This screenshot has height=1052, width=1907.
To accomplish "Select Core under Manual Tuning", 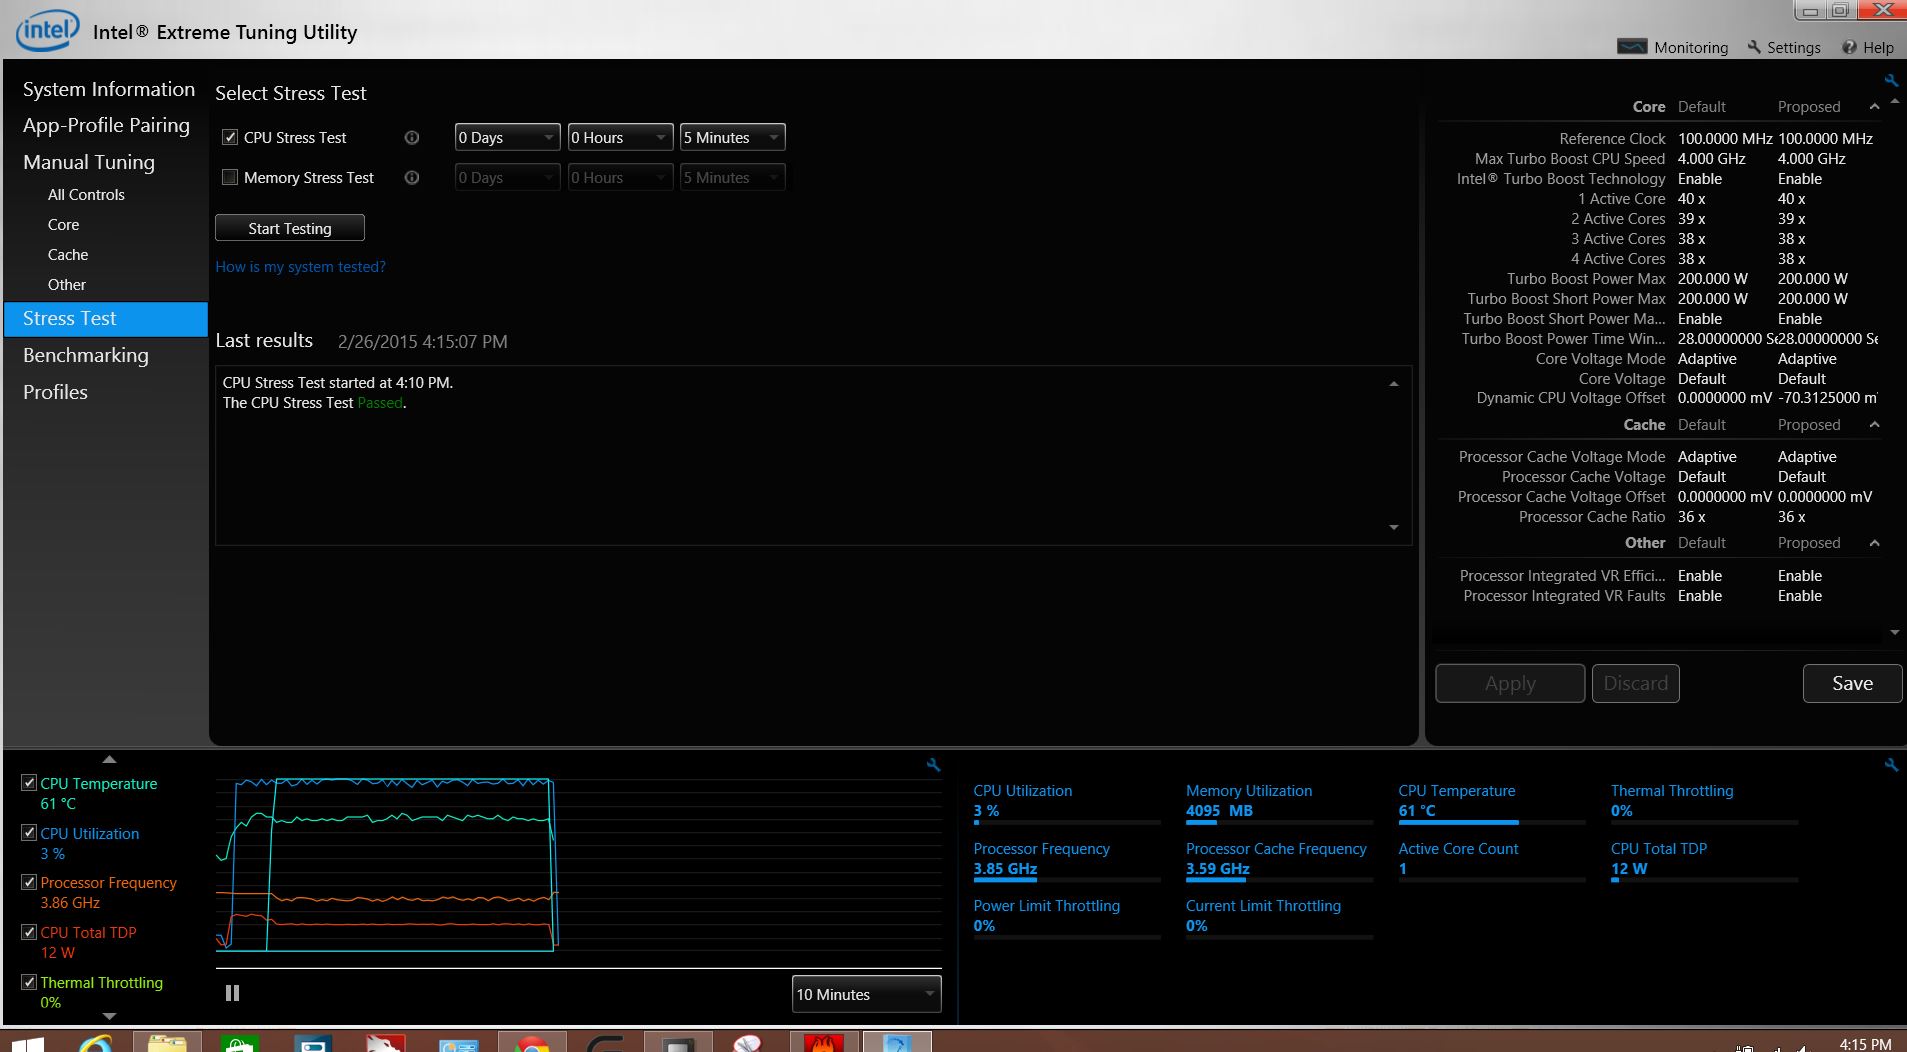I will point(63,225).
